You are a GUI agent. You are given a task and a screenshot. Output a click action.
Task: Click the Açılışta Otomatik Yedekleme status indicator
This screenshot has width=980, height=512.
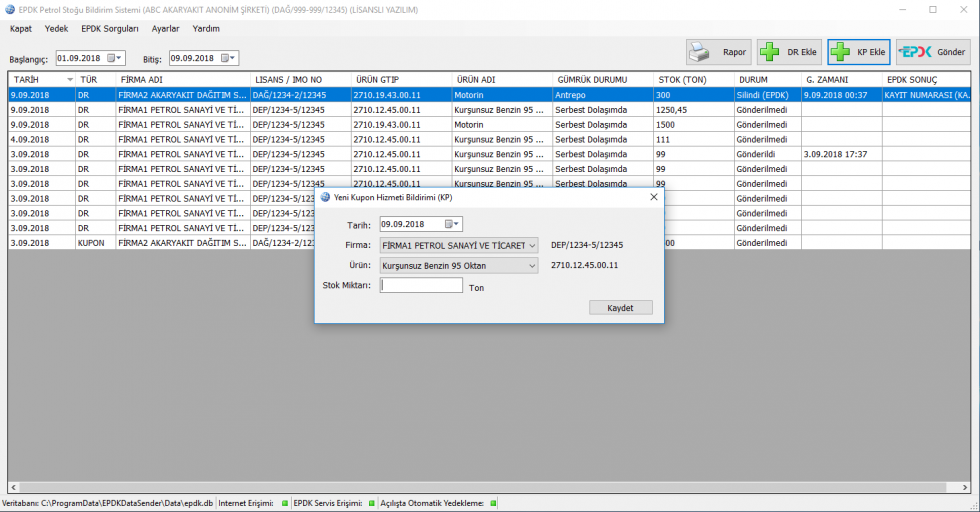click(x=493, y=503)
